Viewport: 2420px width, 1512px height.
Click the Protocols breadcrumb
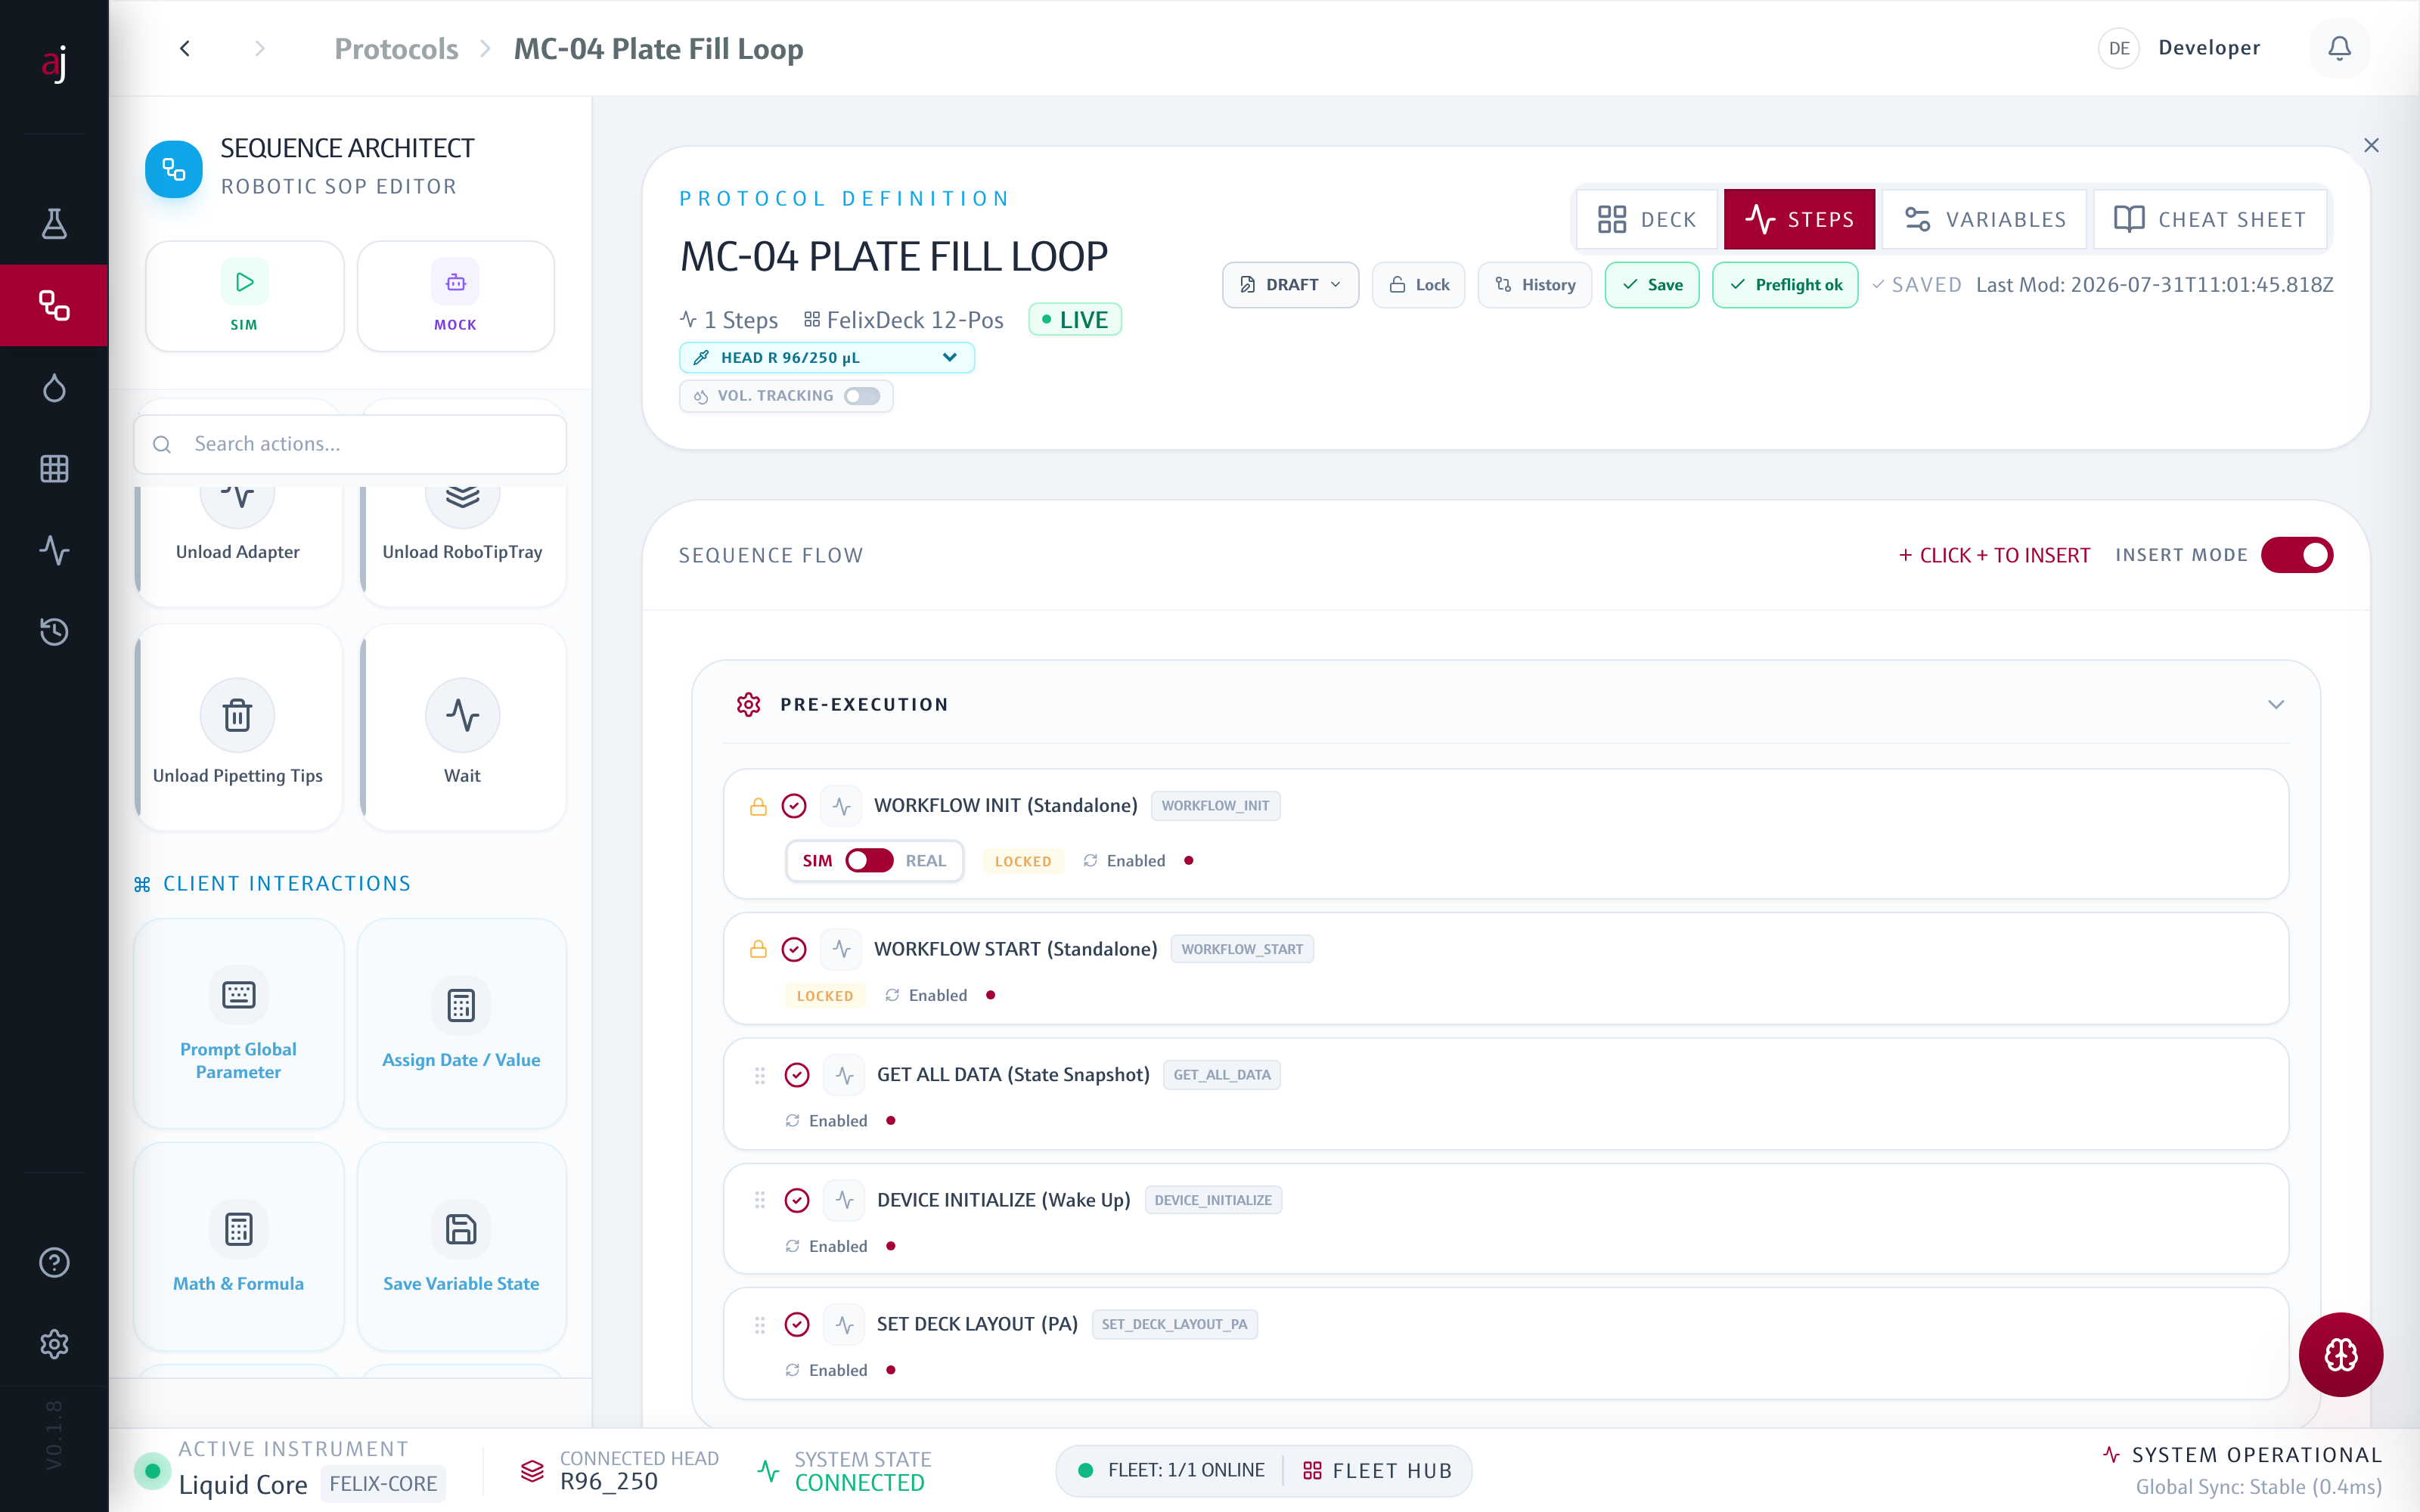pyautogui.click(x=396, y=48)
